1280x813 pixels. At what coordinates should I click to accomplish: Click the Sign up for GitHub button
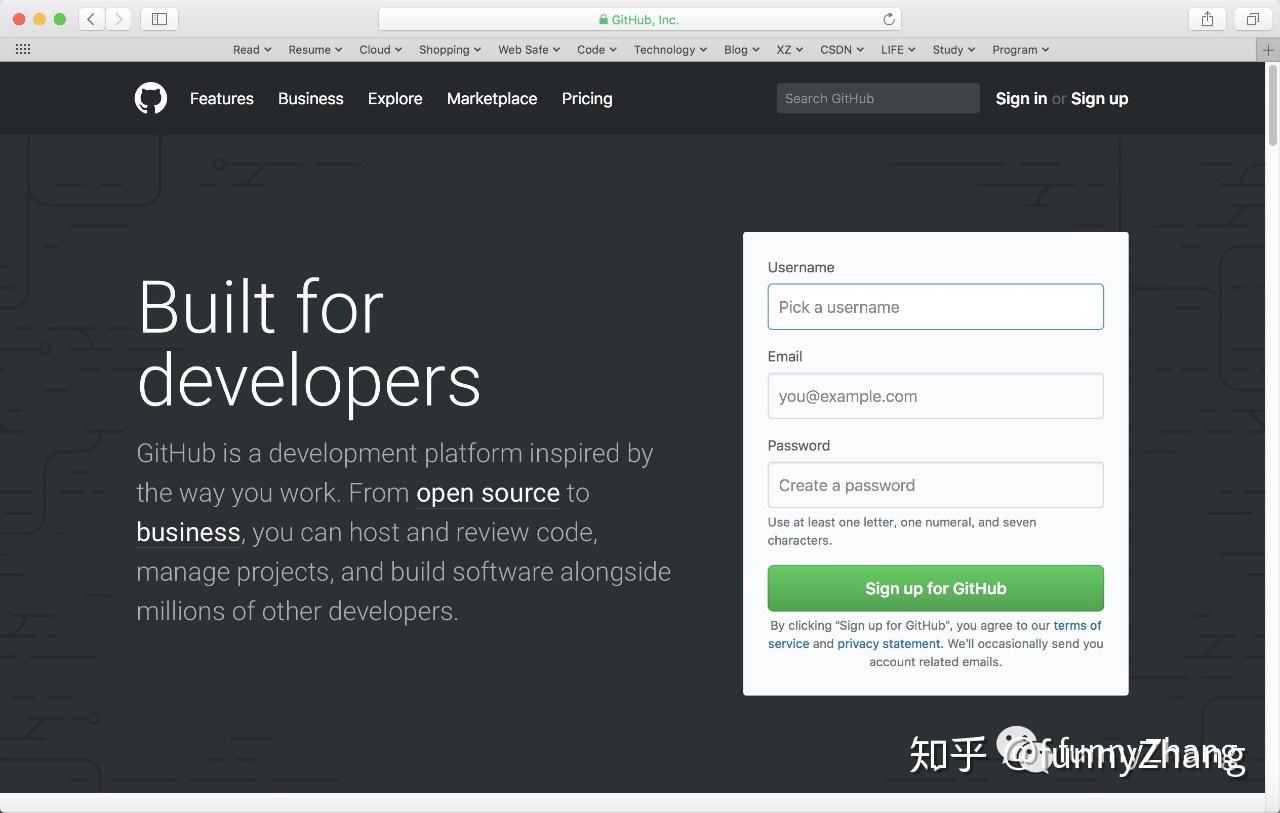pyautogui.click(x=935, y=588)
